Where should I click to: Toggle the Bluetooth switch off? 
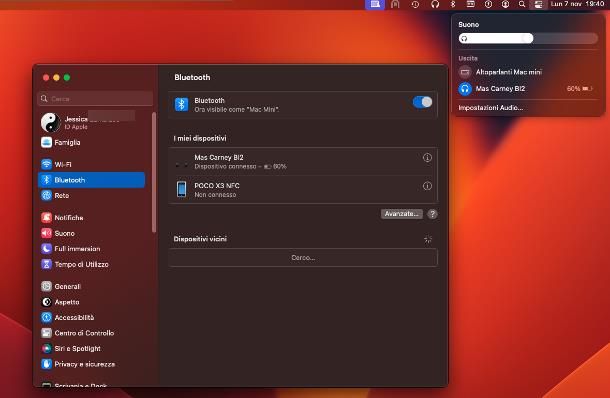422,102
